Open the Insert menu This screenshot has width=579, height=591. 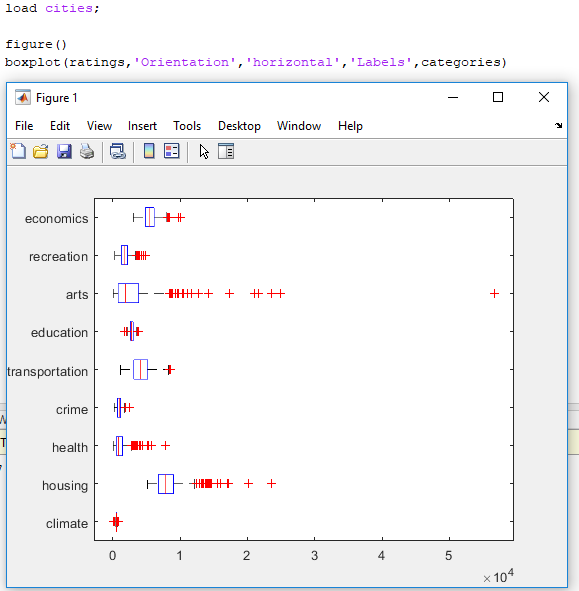[x=142, y=126]
